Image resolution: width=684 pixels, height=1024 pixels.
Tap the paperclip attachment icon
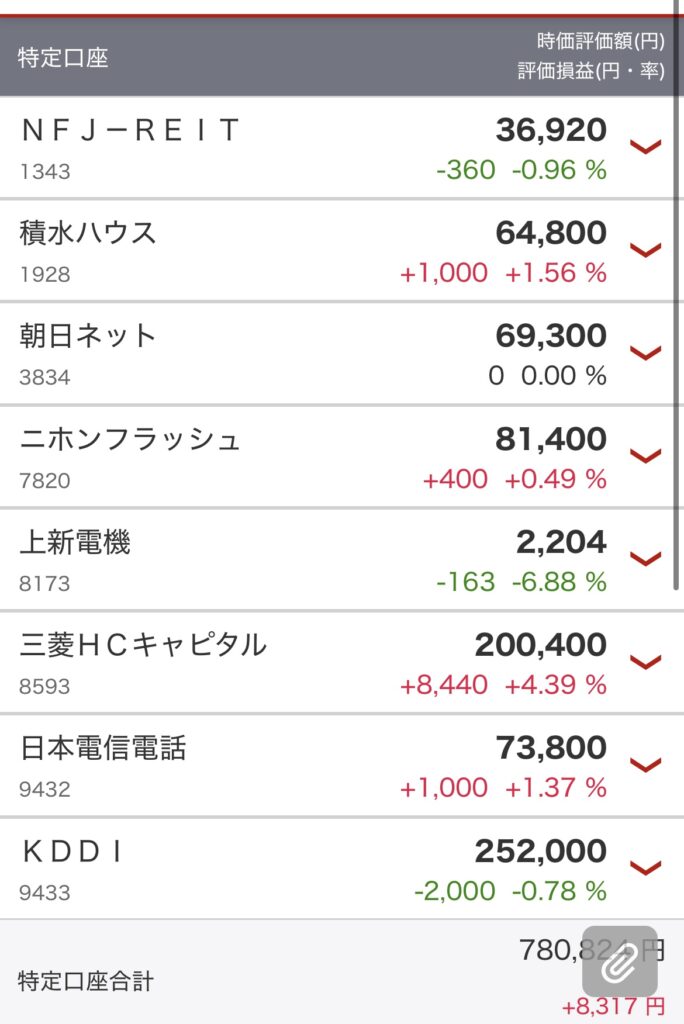pyautogui.click(x=619, y=961)
